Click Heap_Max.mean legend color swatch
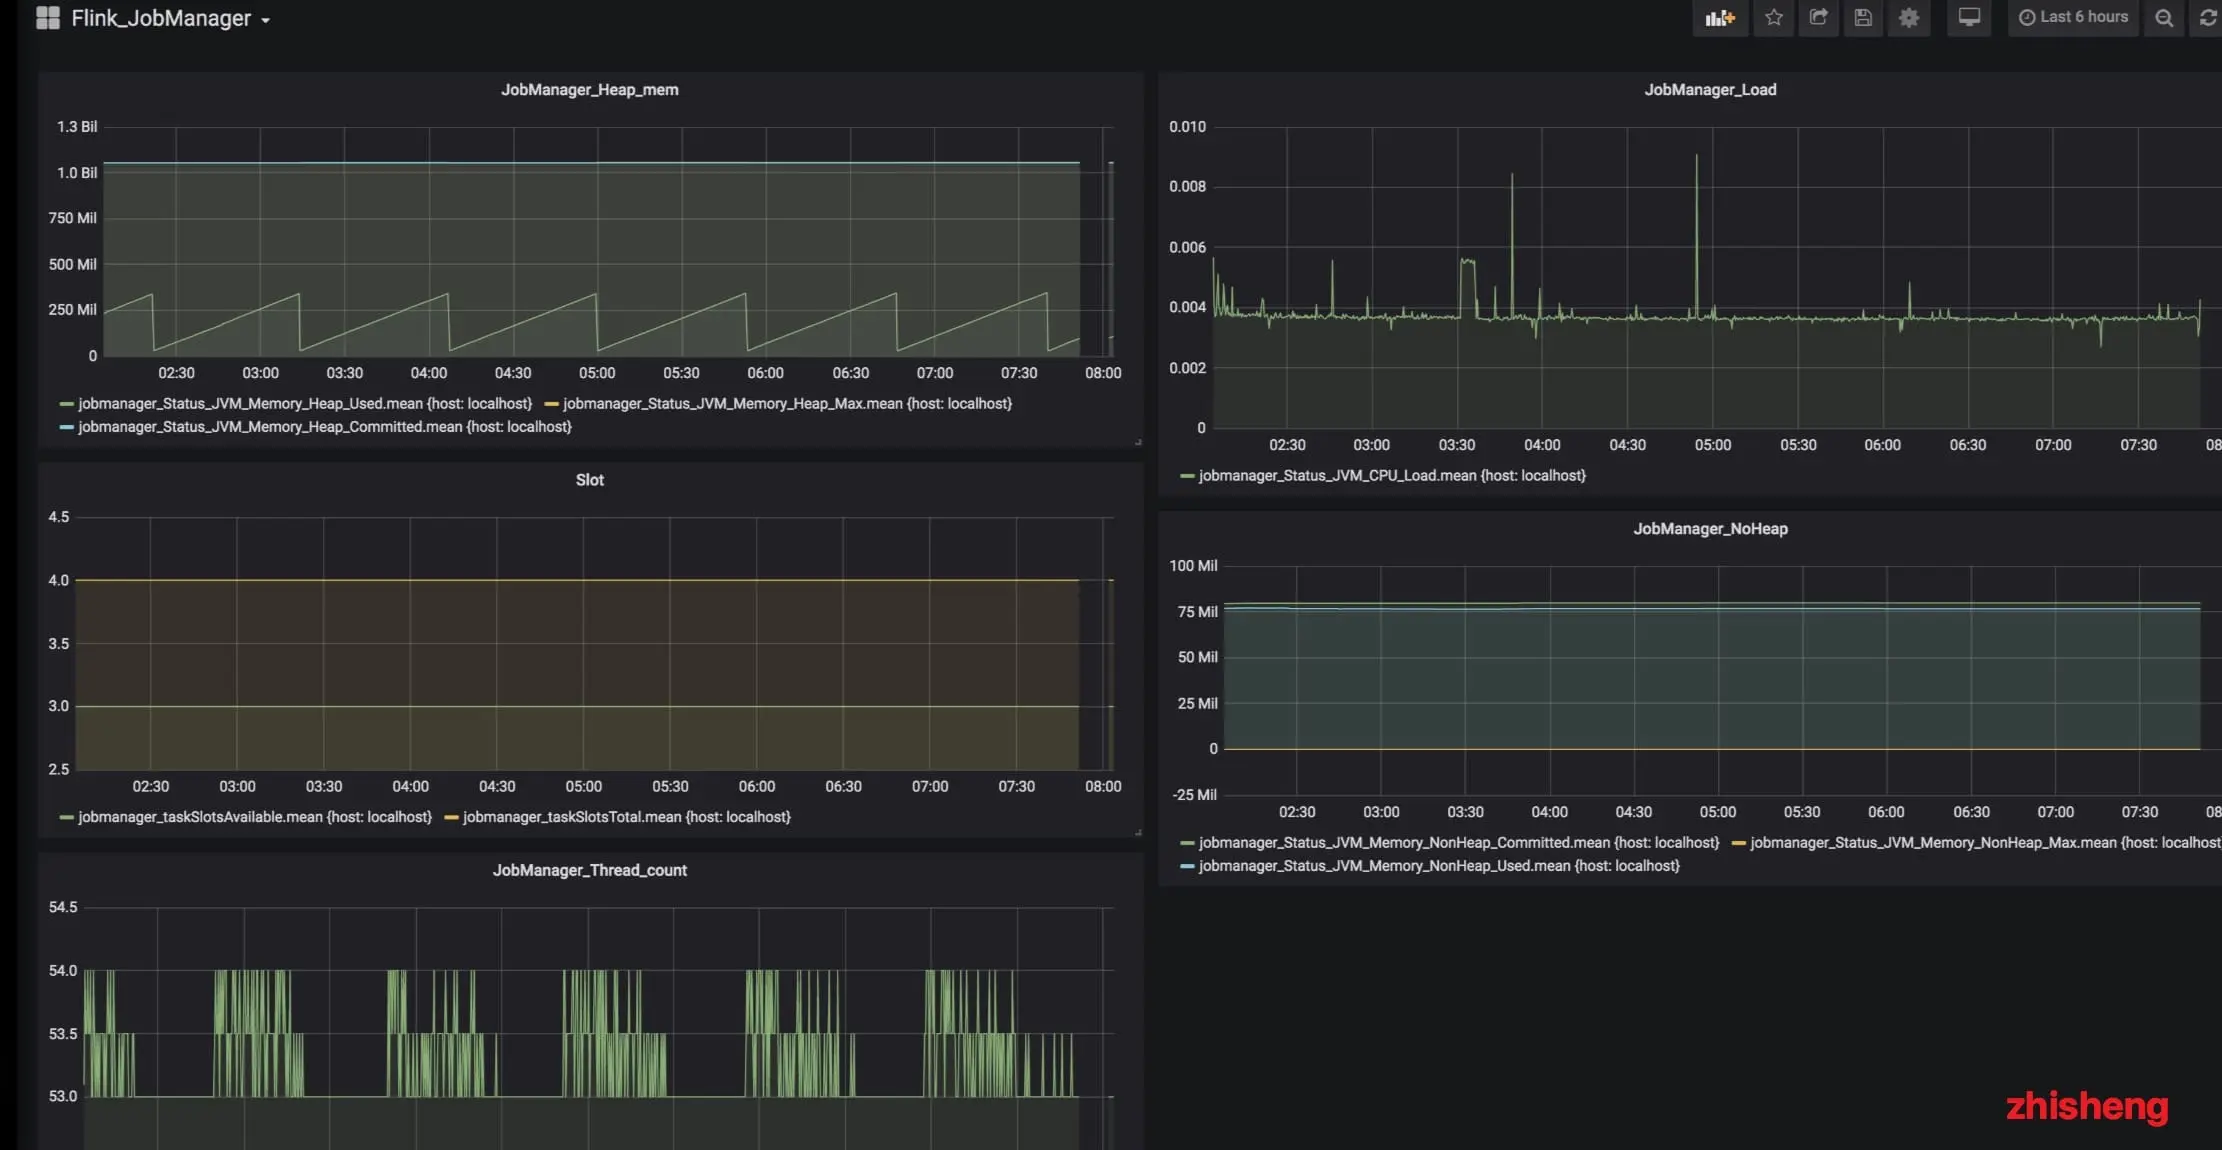 551,404
